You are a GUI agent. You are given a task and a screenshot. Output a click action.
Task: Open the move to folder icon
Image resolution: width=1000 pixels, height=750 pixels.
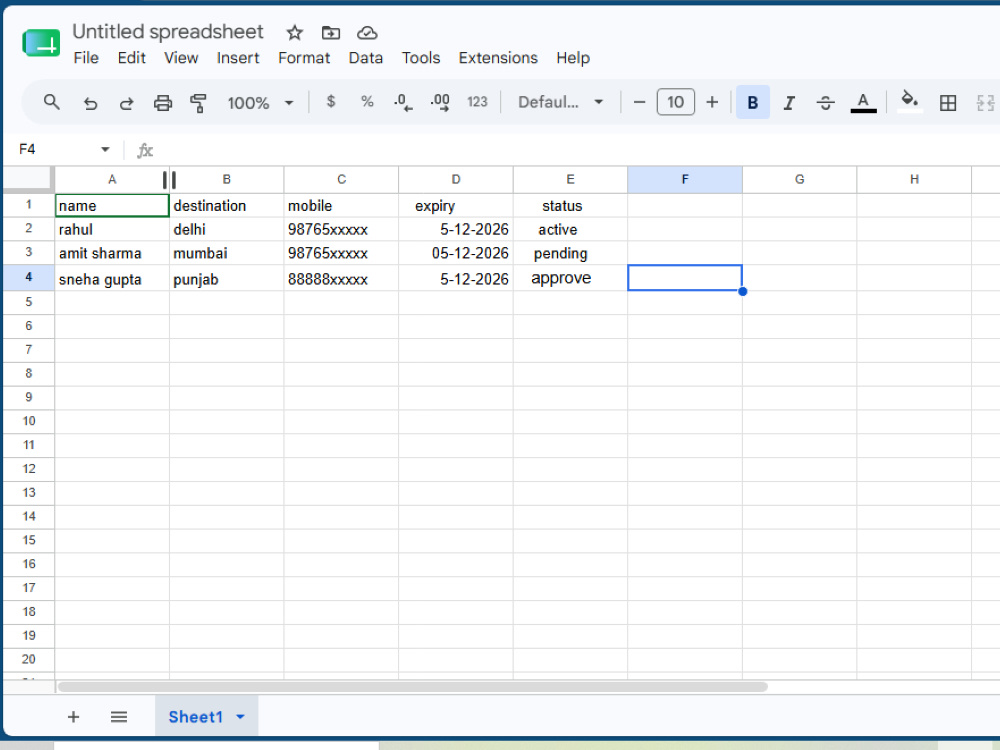[330, 33]
